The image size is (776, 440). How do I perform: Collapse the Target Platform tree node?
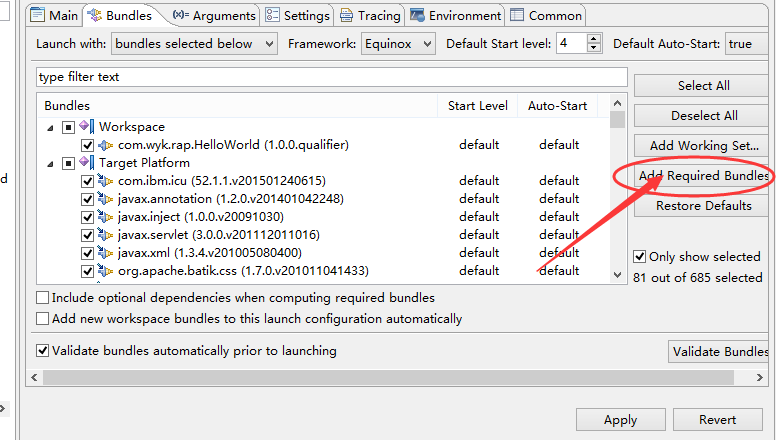coord(50,164)
